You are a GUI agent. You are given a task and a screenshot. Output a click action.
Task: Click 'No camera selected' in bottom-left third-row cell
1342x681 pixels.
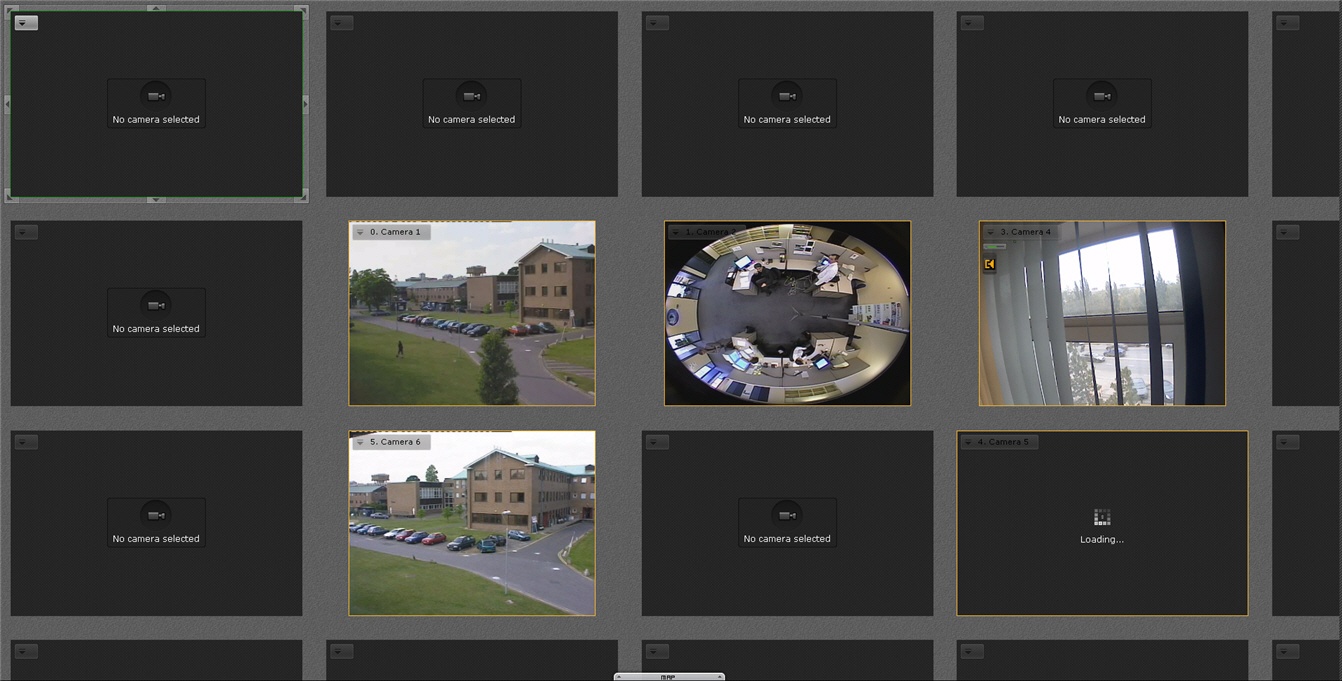coord(156,539)
